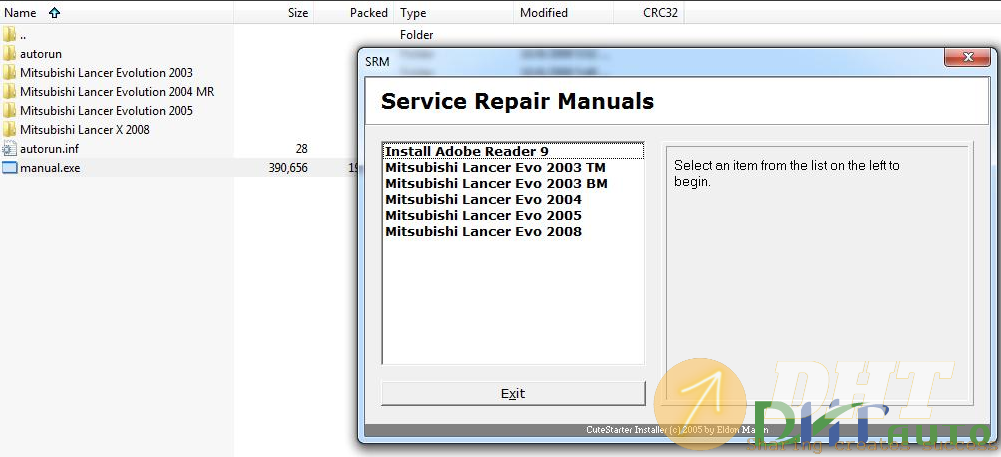Sort archive list by Type column
The height and width of the screenshot is (457, 1001).
coord(454,13)
